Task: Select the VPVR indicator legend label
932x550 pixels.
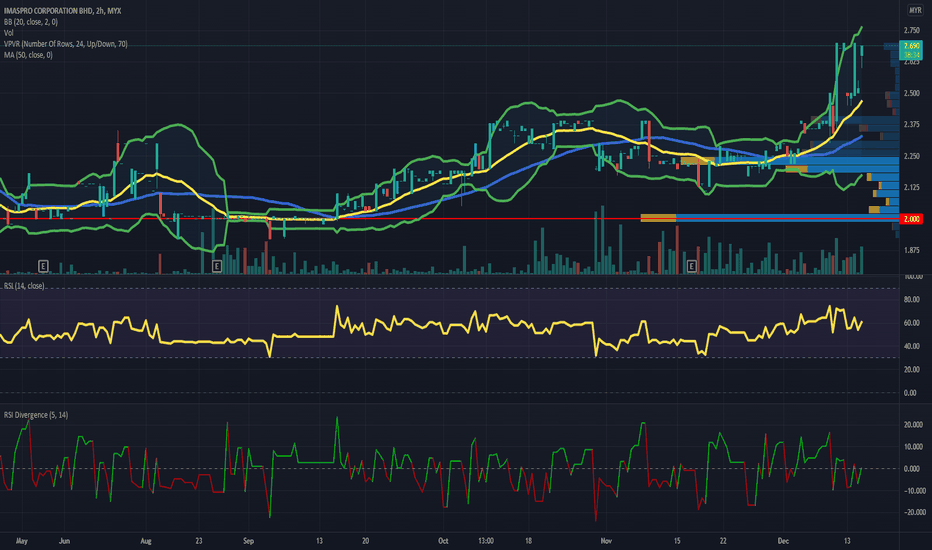Action: (65, 44)
